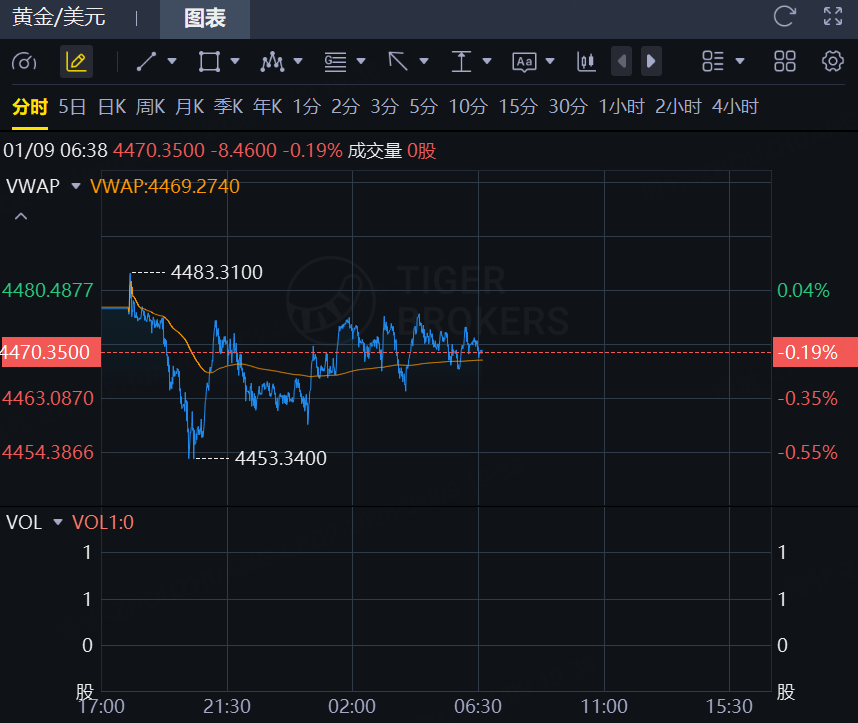The height and width of the screenshot is (723, 858).
Task: Select the 5日 timeframe
Action: pos(72,107)
